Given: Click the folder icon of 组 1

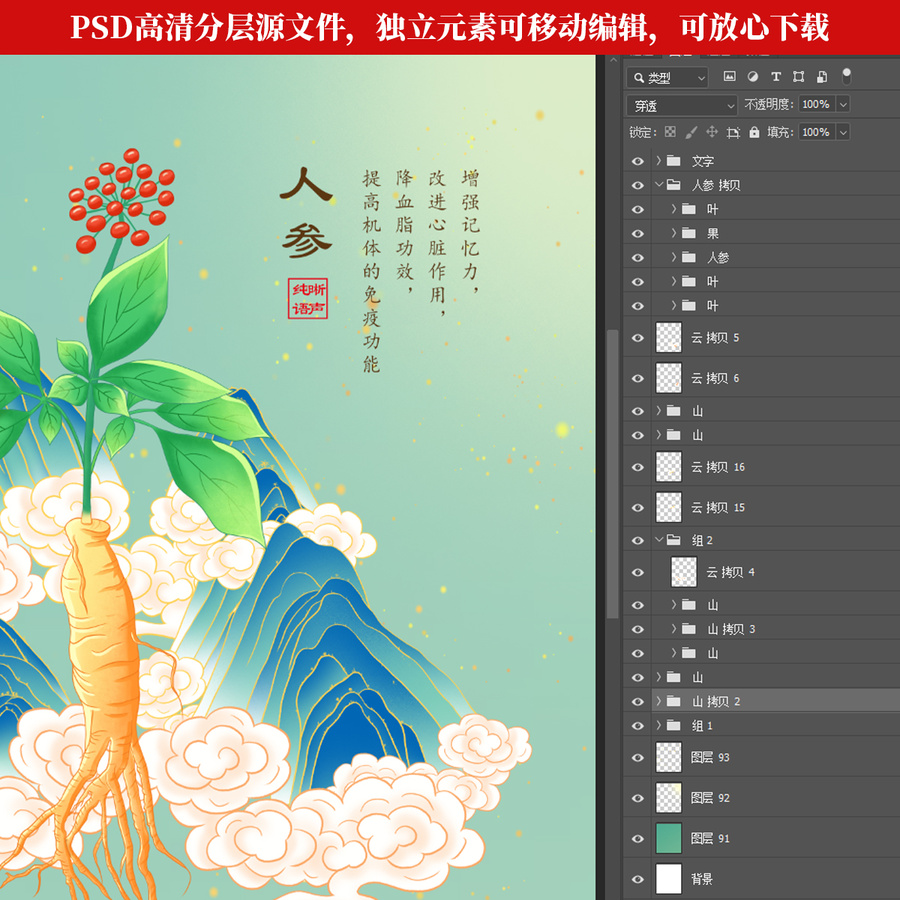Looking at the screenshot, I should (x=674, y=726).
